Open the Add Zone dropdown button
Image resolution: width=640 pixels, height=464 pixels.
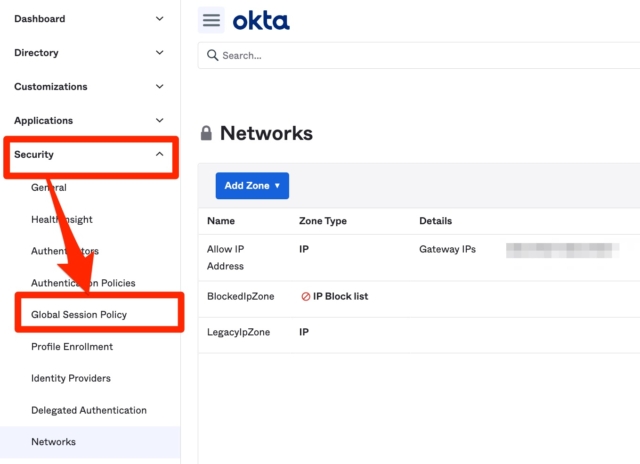click(x=252, y=186)
